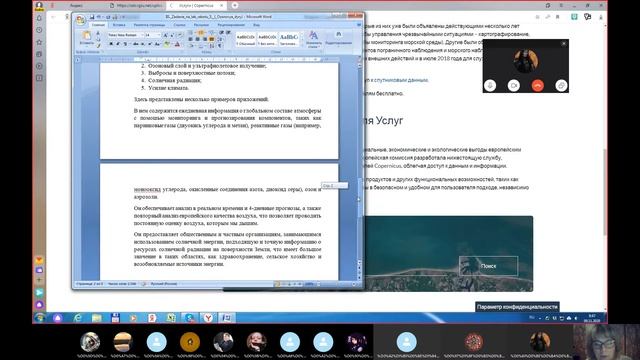Click the language indicator in Word status bar
This screenshot has width=640, height=360.
click(164, 284)
